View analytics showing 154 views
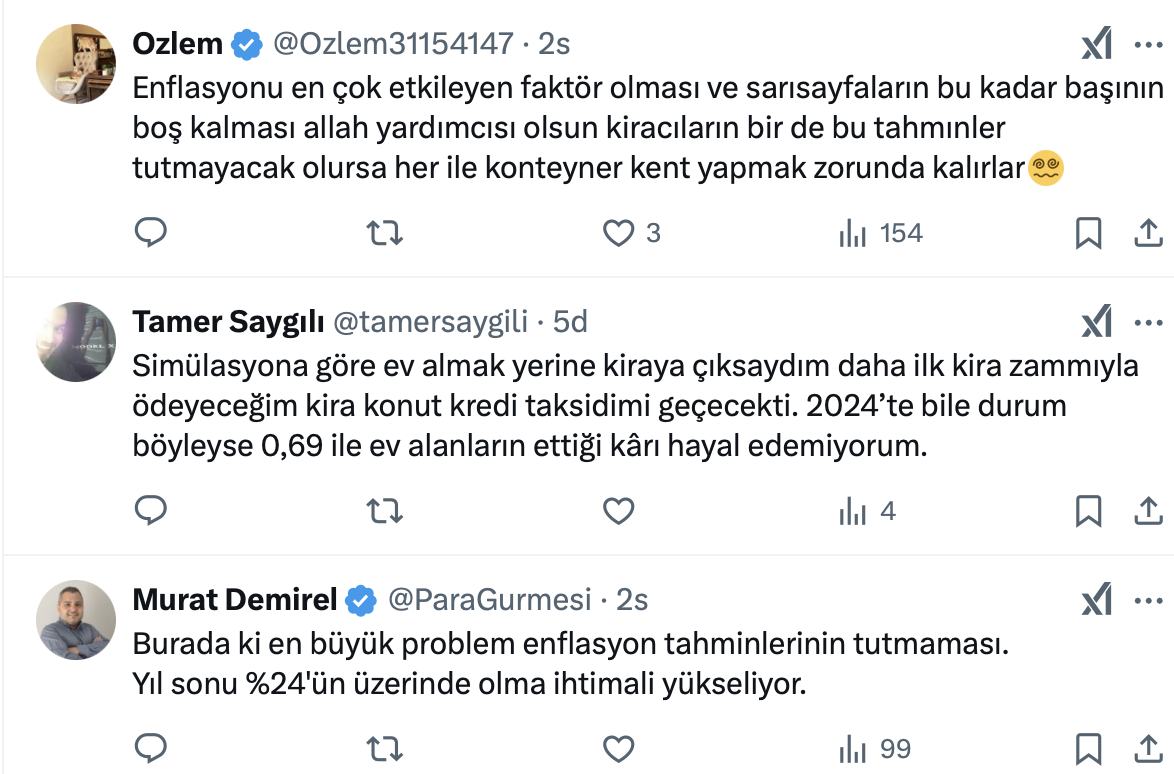Viewport: 1174px width, 774px height. pyautogui.click(x=880, y=233)
